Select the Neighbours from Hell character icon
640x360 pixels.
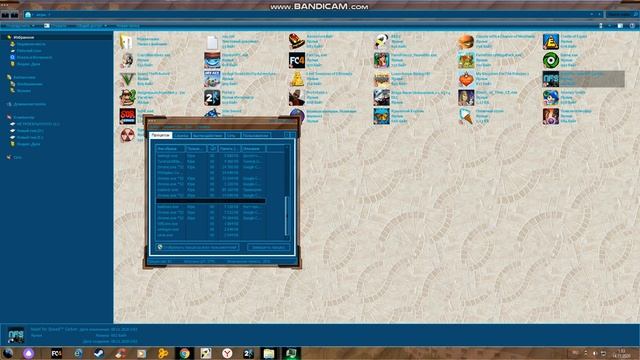[127, 98]
